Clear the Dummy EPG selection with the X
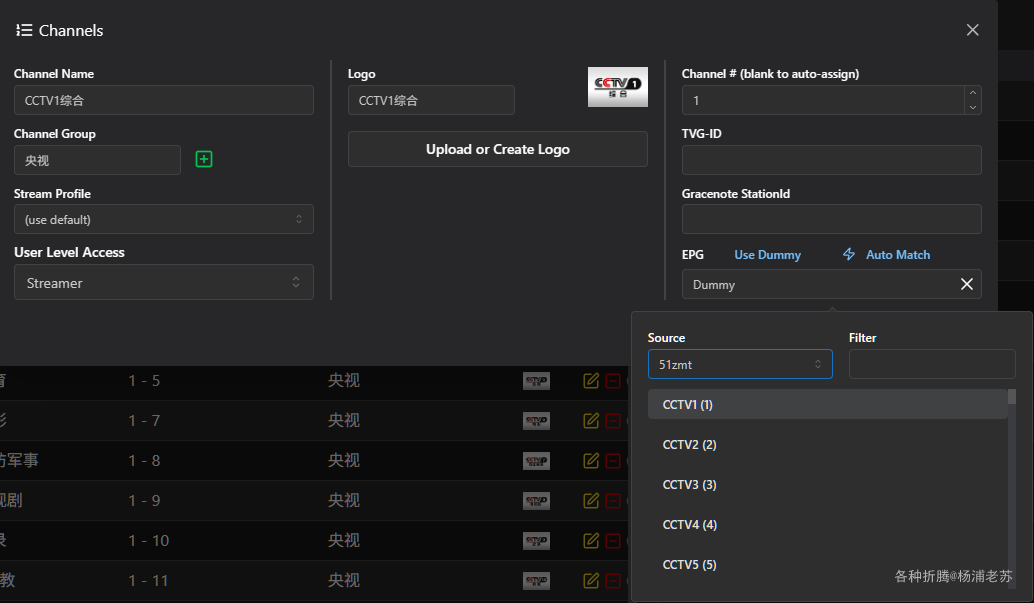 967,284
